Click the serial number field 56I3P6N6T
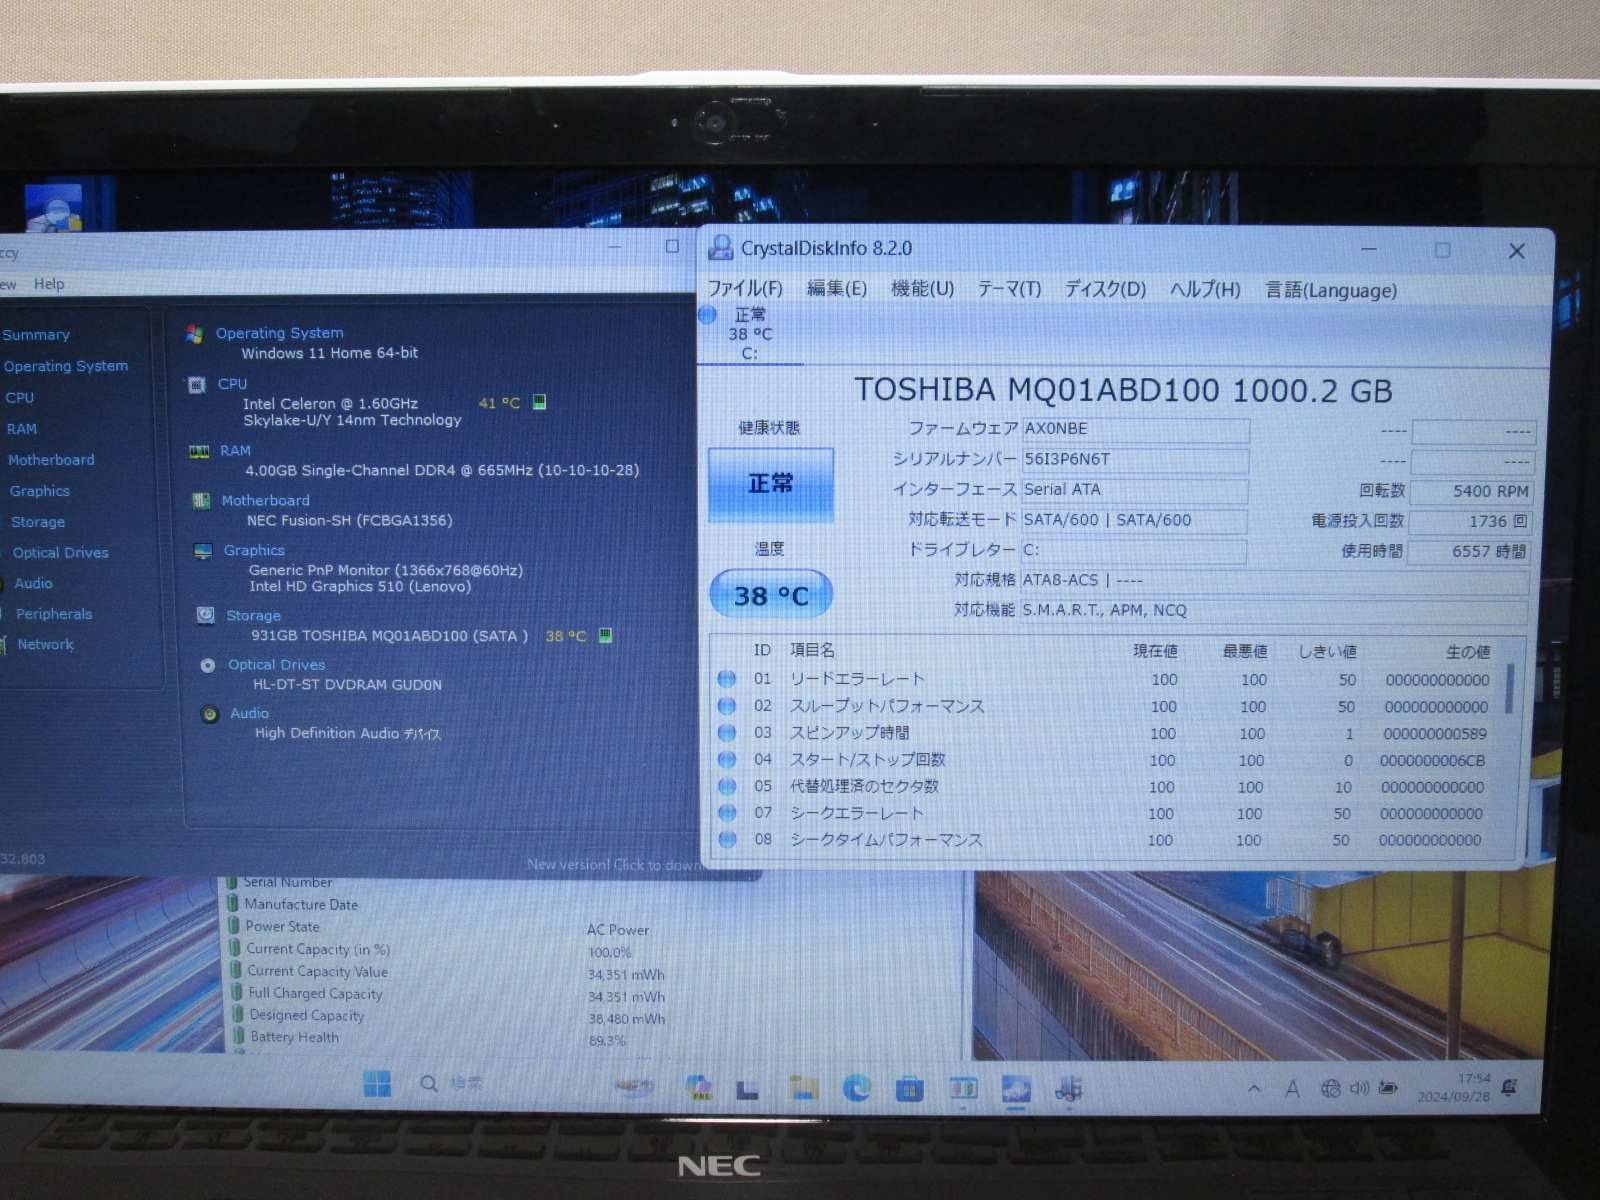 coord(1135,460)
